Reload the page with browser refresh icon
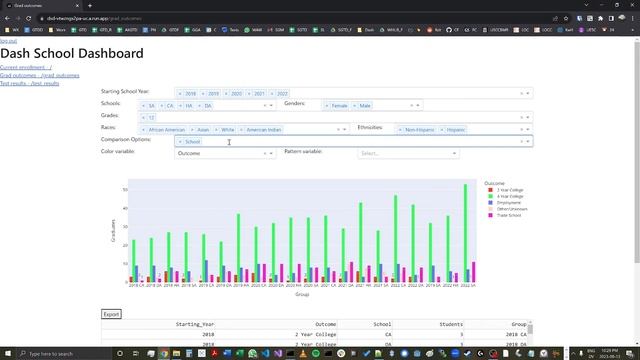Viewport: 640px width, 360px height. point(29,18)
